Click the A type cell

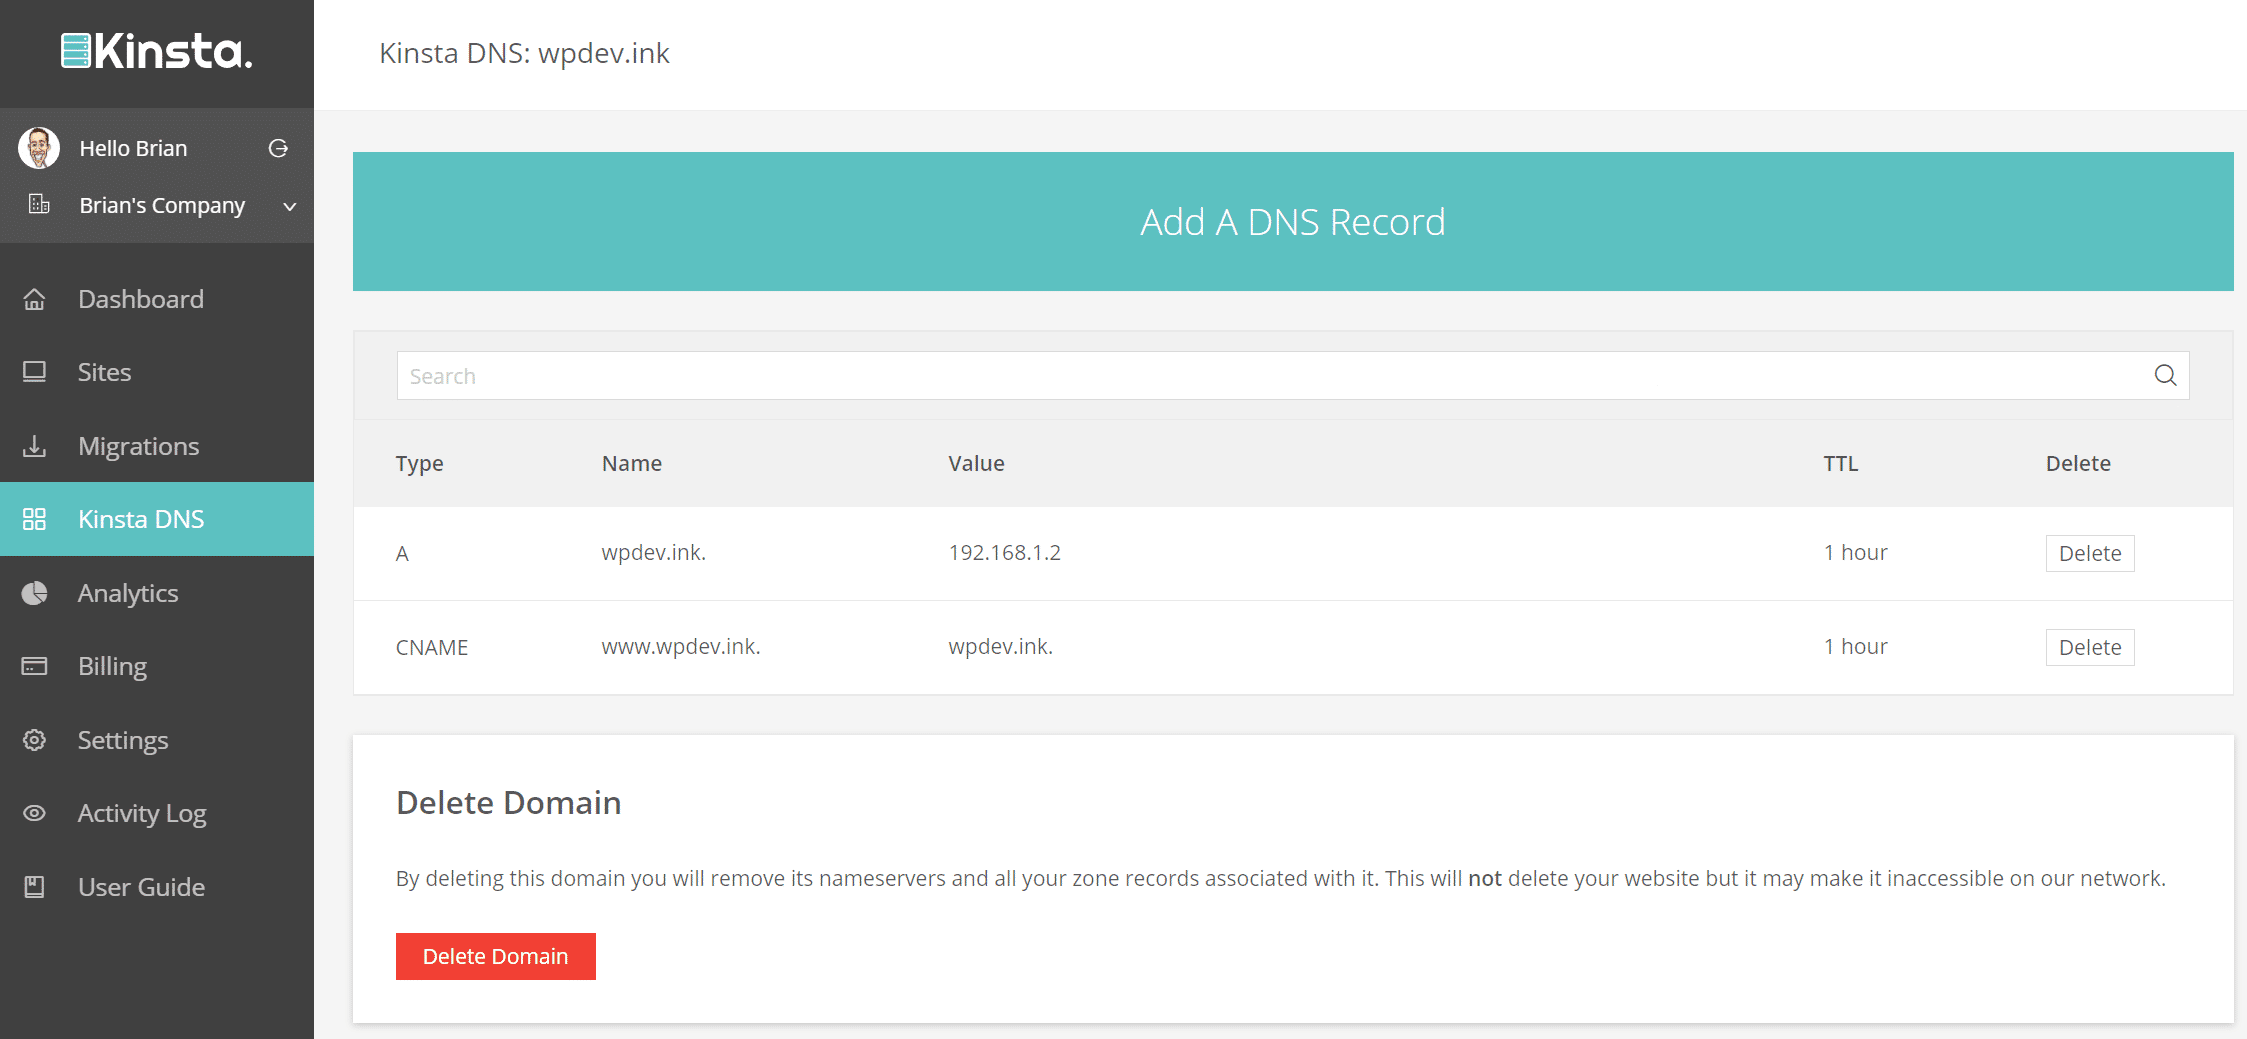click(x=402, y=553)
